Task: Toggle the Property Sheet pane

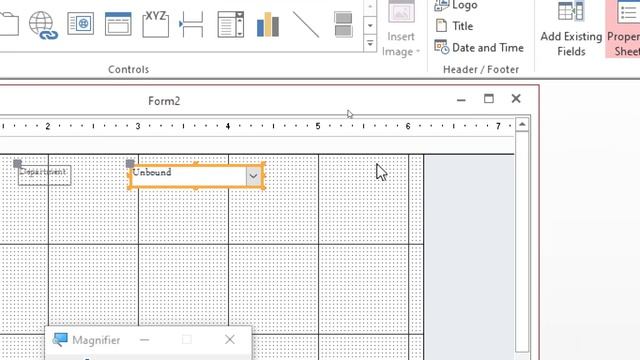Action: 623,29
